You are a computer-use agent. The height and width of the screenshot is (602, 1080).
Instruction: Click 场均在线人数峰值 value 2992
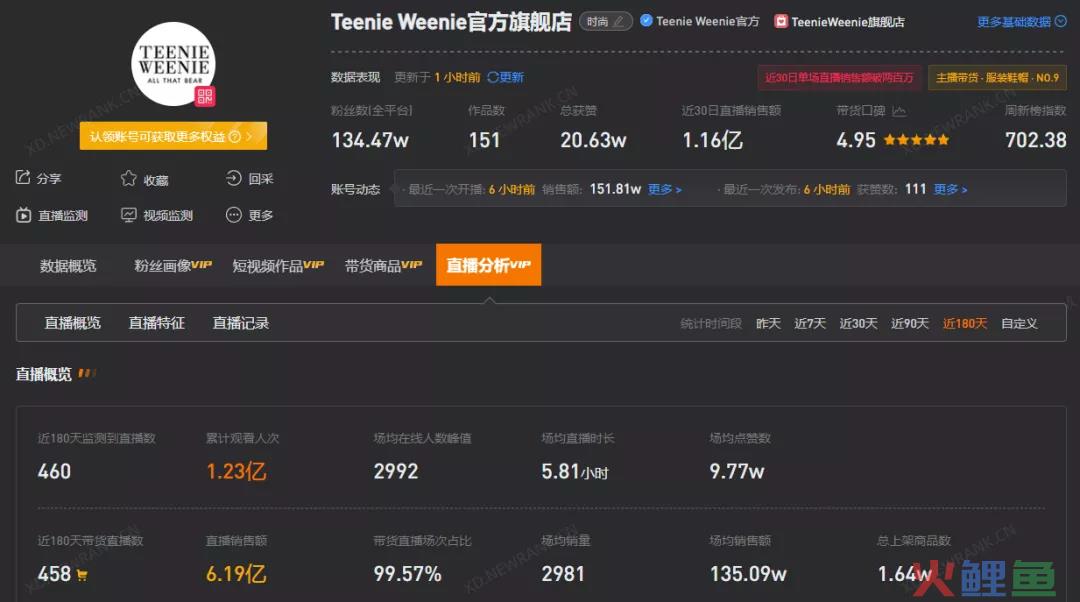click(x=395, y=472)
